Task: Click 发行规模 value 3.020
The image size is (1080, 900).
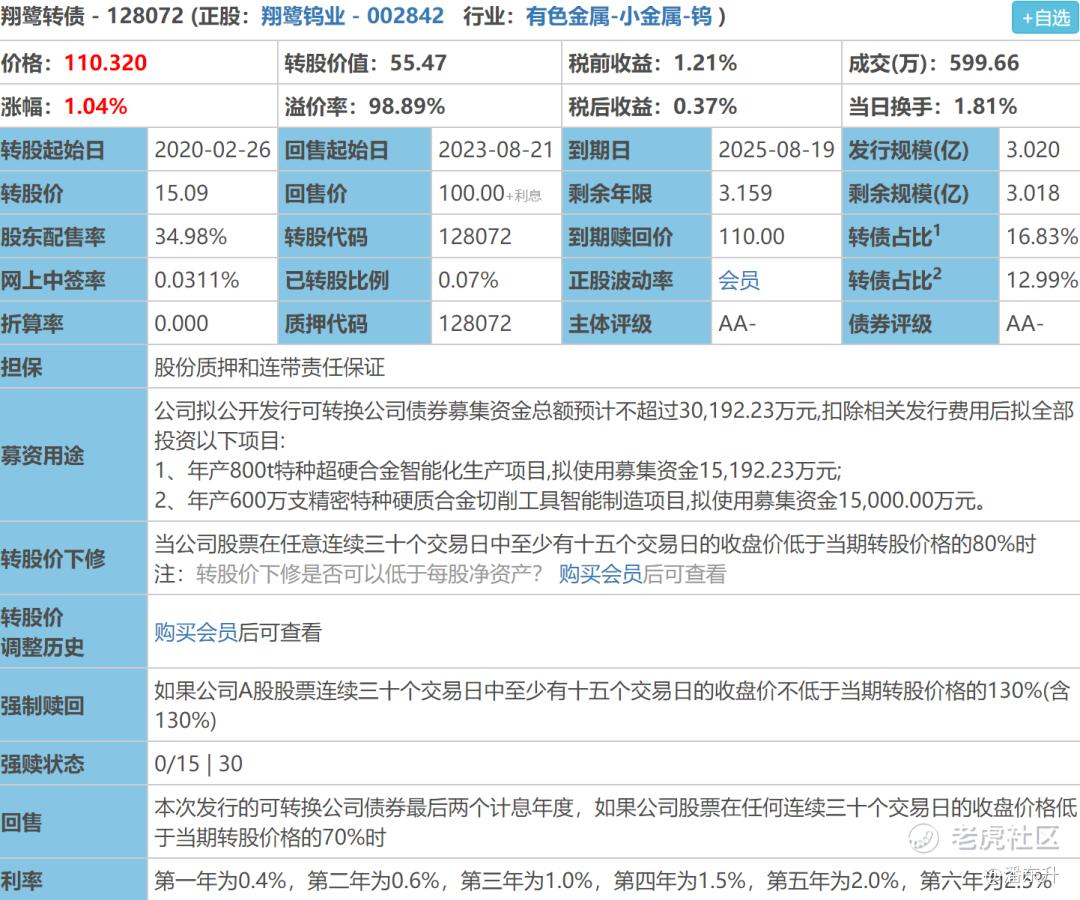Action: click(1032, 149)
